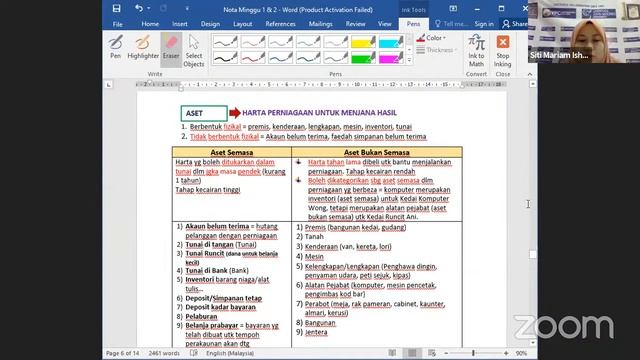
Task: Click the Page 6 of 14 indicator
Action: 122,353
